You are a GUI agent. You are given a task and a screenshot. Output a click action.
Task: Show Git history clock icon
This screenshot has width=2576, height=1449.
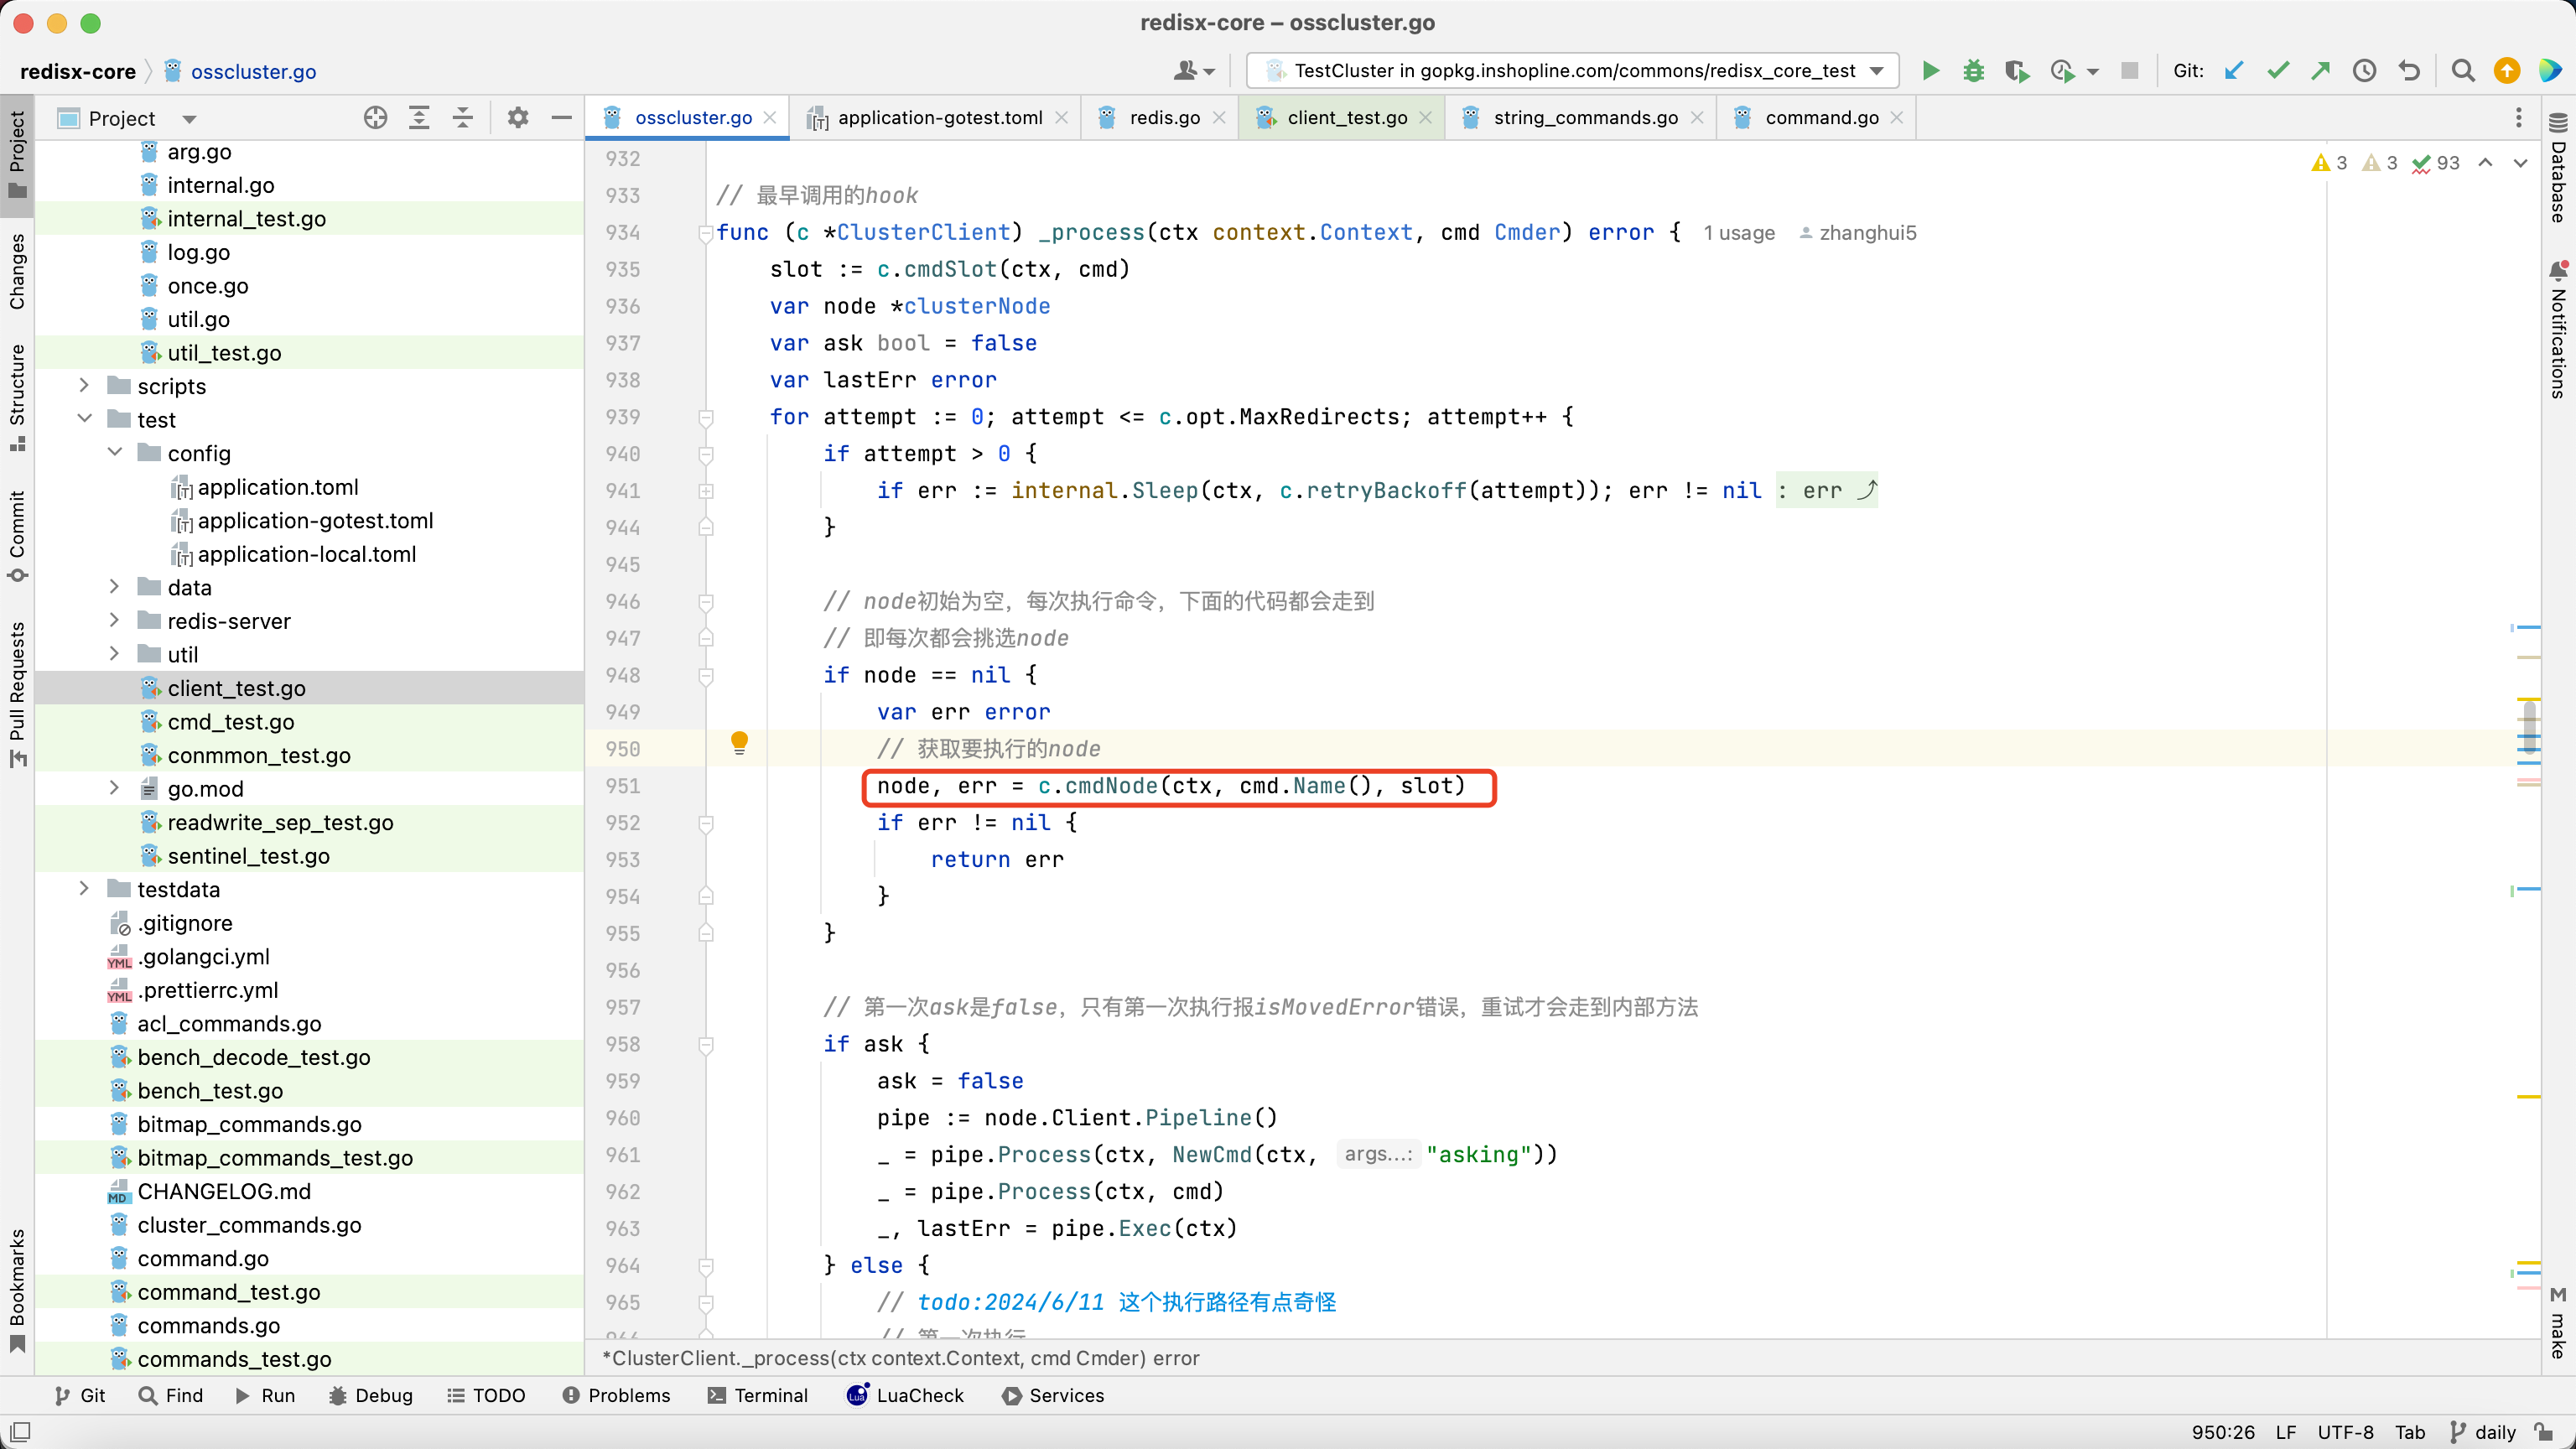(2364, 71)
